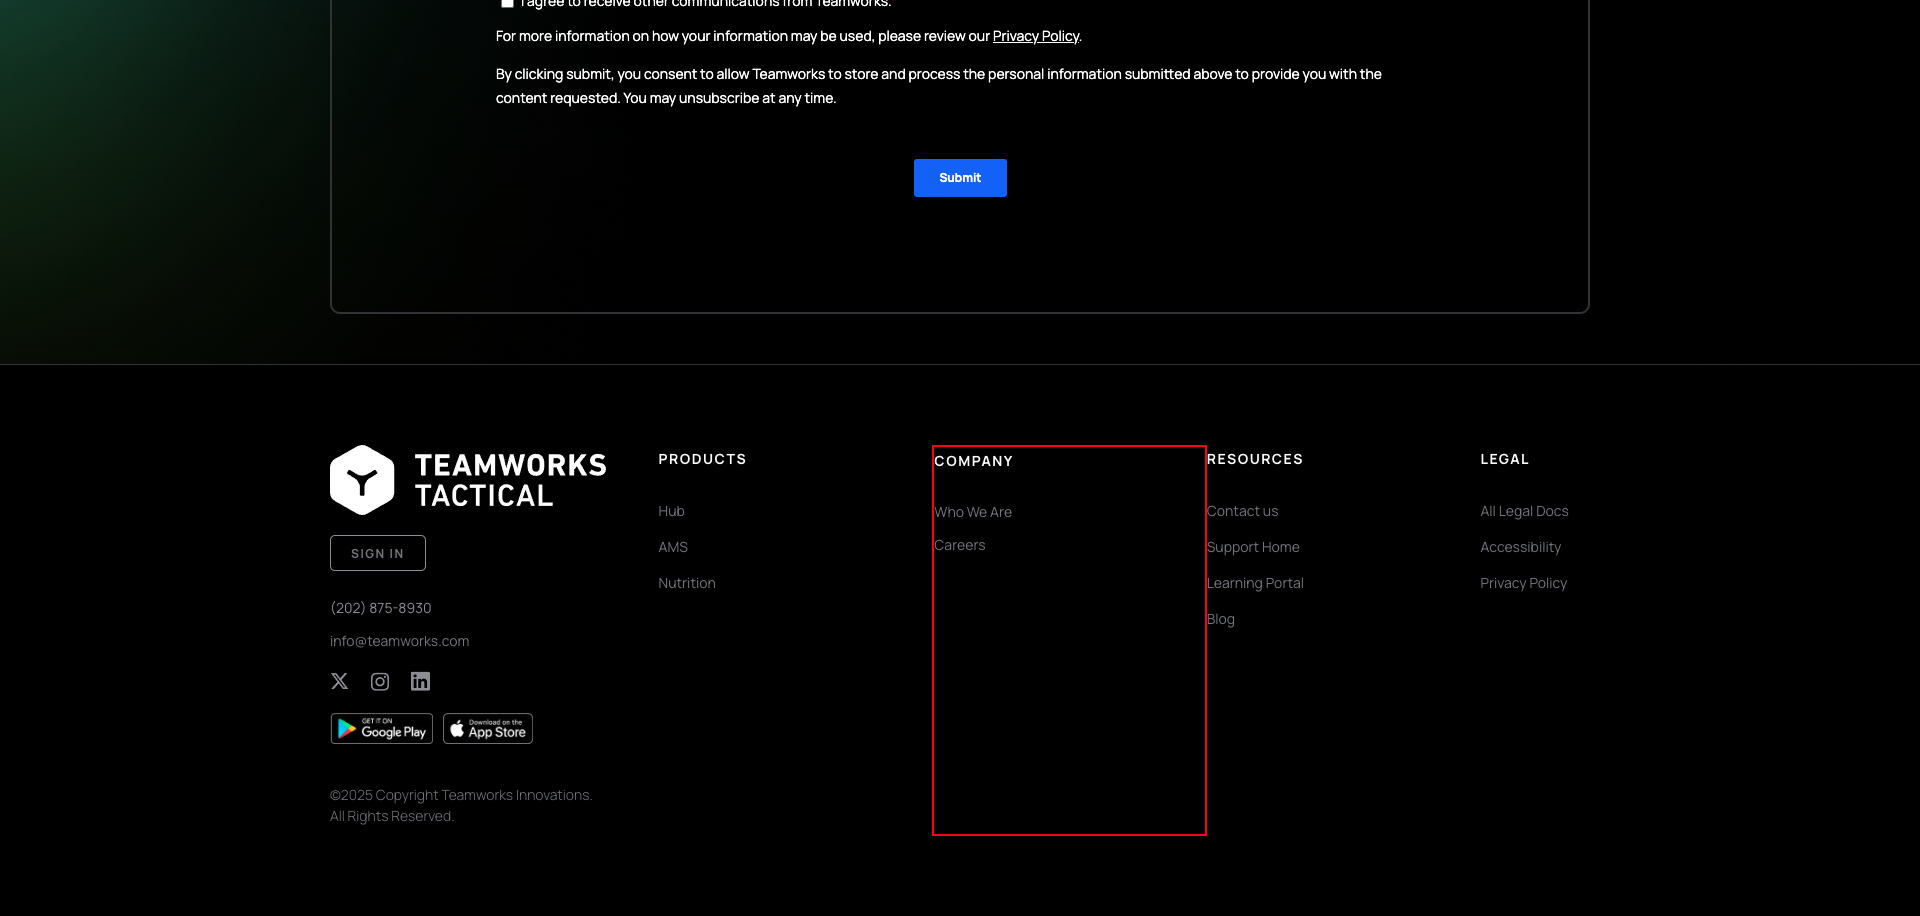
Task: Click the App Store download badge
Action: tap(487, 728)
